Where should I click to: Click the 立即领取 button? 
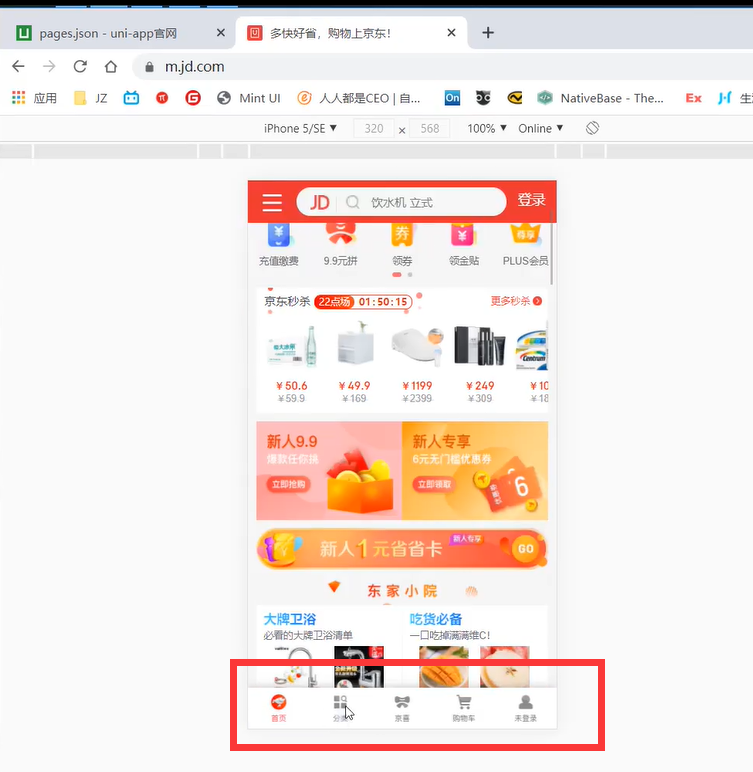tap(434, 484)
